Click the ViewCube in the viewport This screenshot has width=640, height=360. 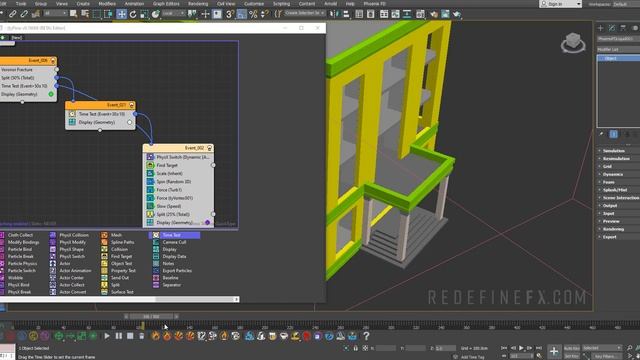click(x=573, y=42)
